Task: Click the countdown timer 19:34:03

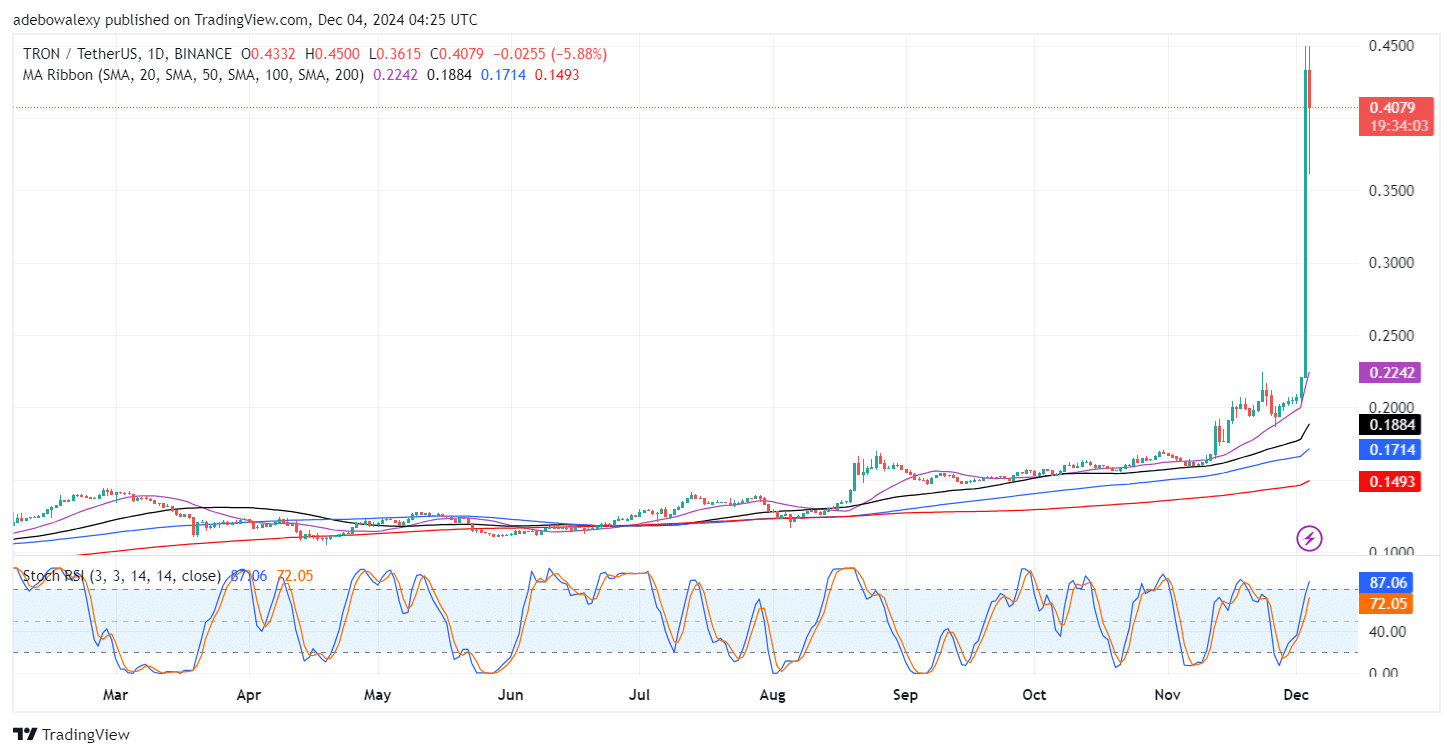Action: point(1398,126)
